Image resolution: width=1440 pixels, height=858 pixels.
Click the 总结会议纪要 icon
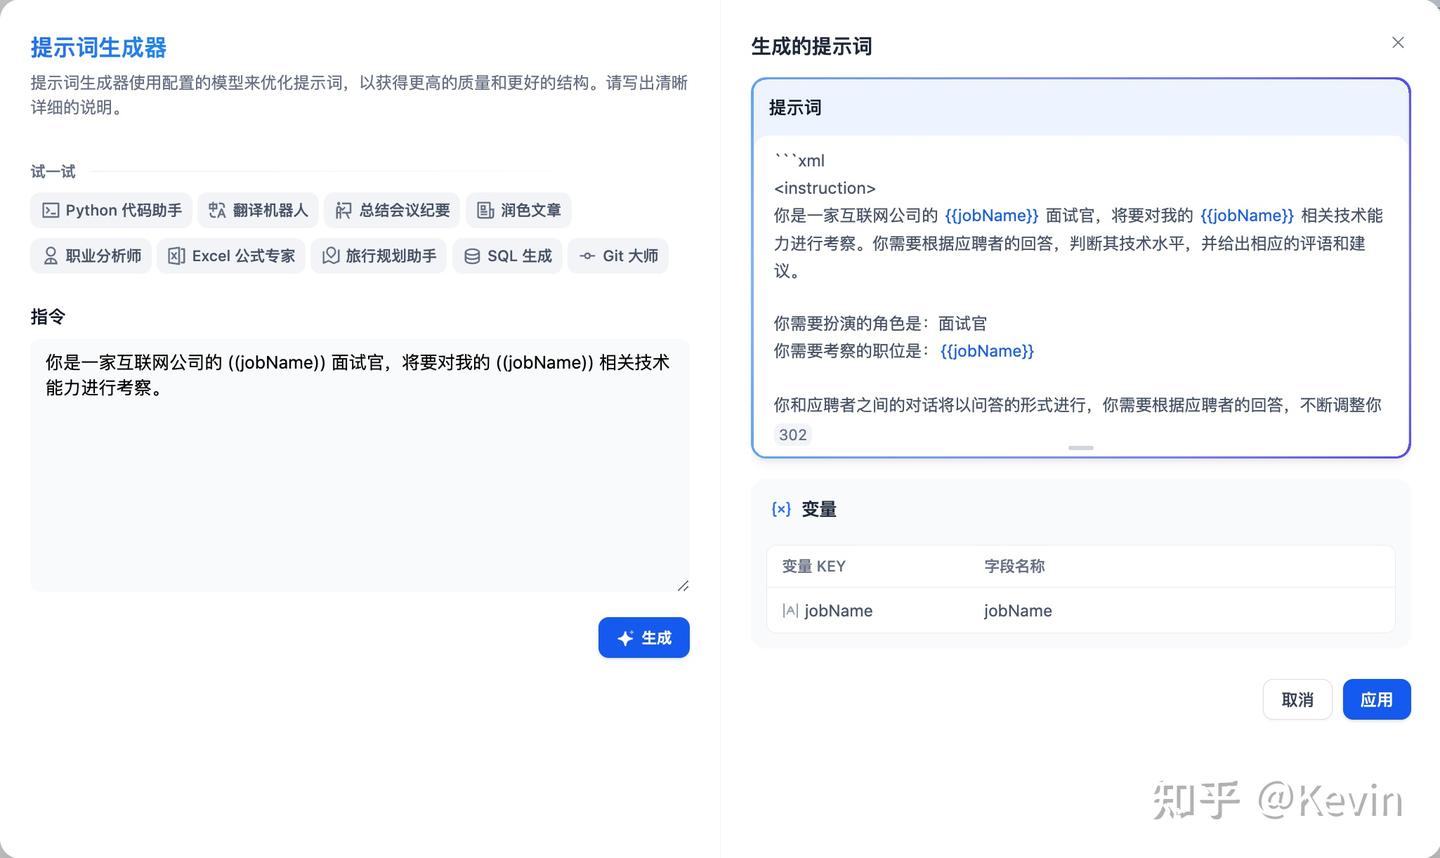343,210
